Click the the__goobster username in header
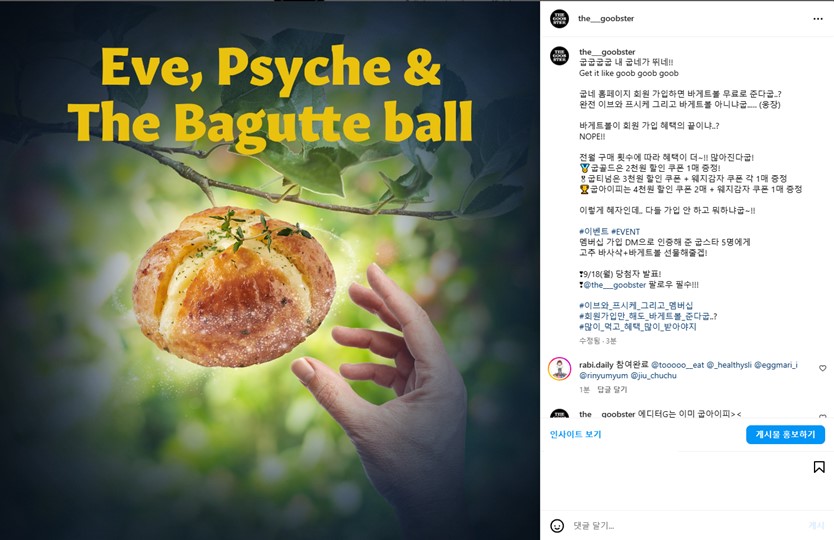 click(606, 19)
